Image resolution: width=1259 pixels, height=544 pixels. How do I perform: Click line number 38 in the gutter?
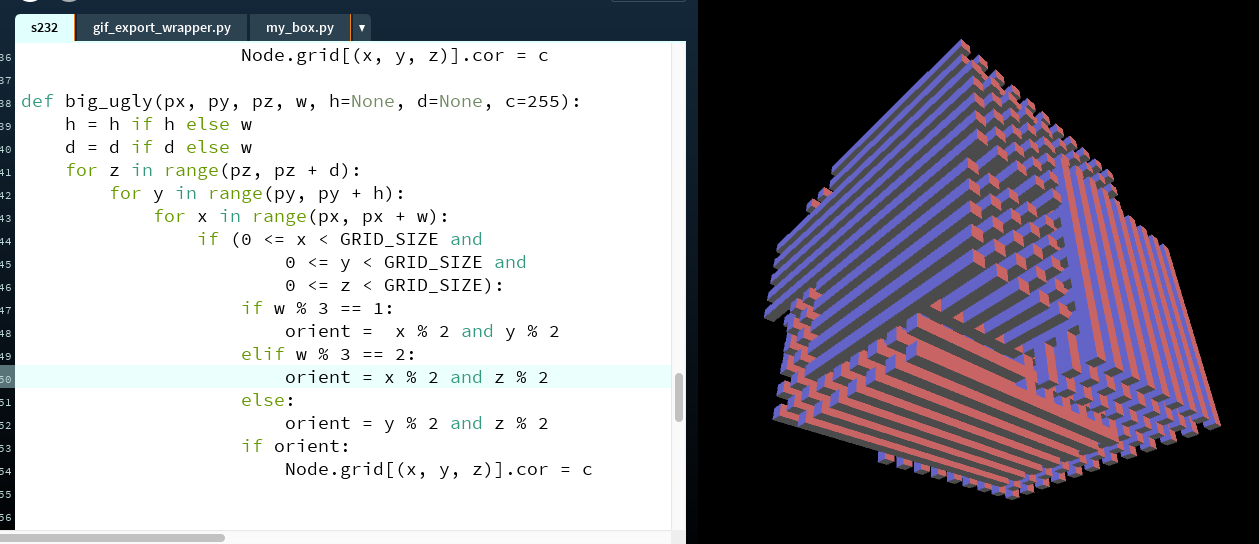coord(6,102)
